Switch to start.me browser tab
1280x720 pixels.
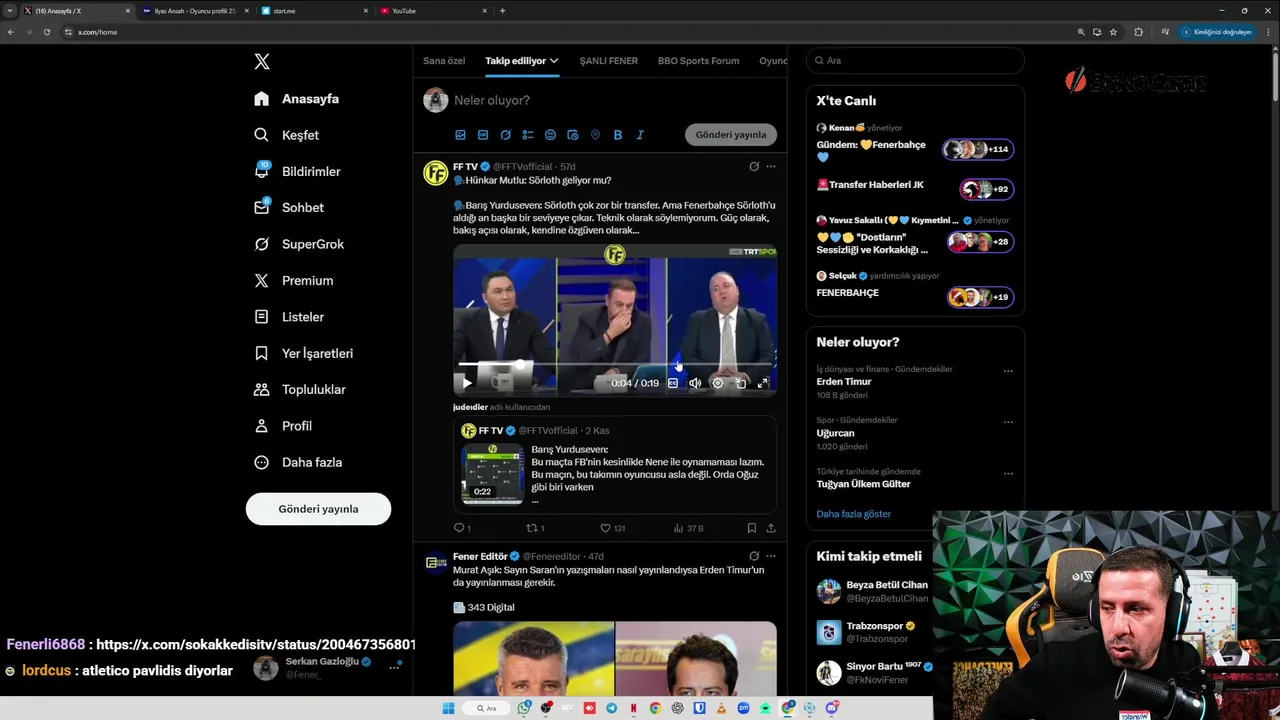313,11
